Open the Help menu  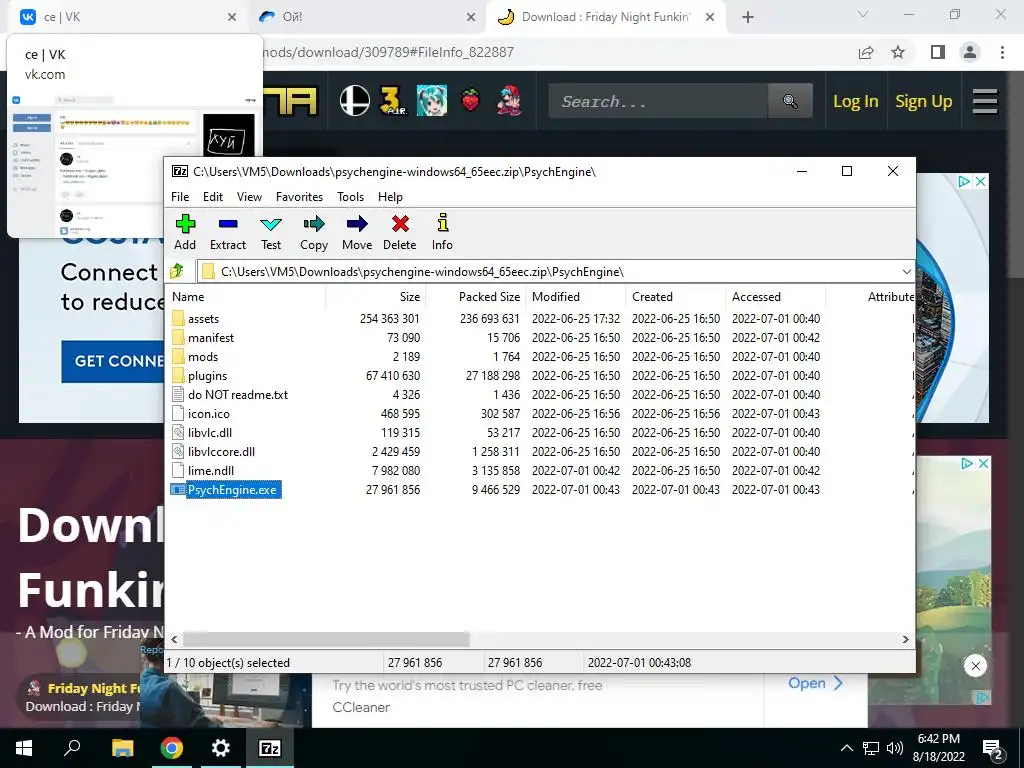[391, 197]
